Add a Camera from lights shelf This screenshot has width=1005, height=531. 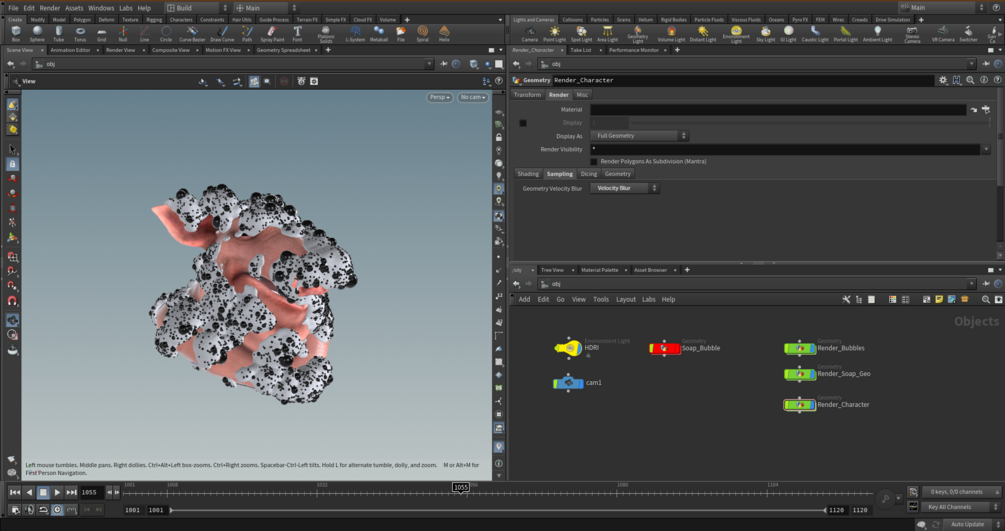(529, 33)
